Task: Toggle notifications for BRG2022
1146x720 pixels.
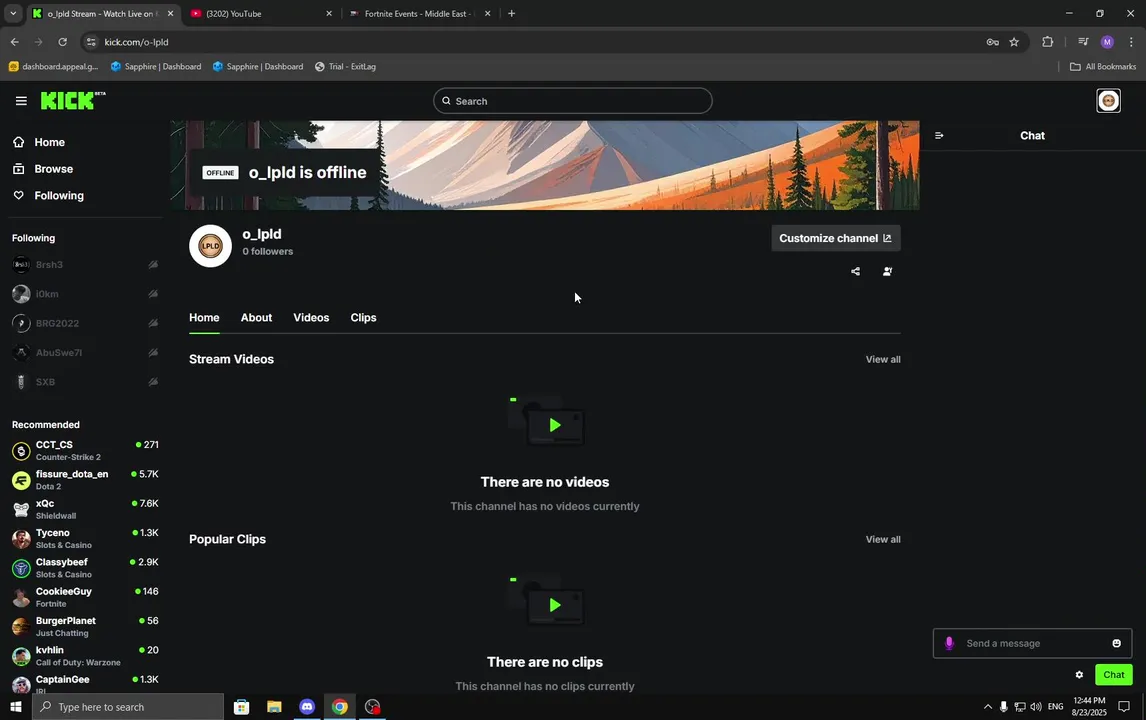Action: pos(153,323)
